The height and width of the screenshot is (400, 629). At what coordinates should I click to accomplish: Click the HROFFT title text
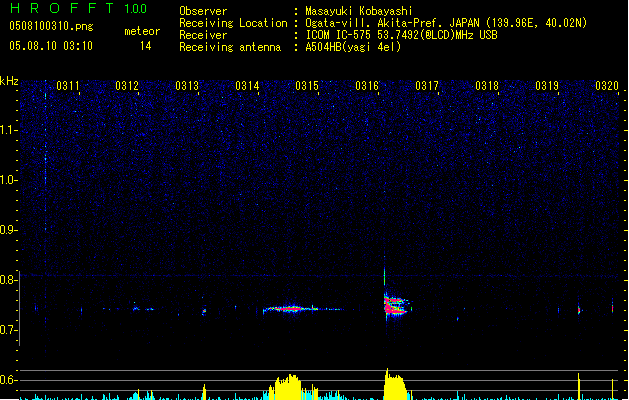pos(62,8)
